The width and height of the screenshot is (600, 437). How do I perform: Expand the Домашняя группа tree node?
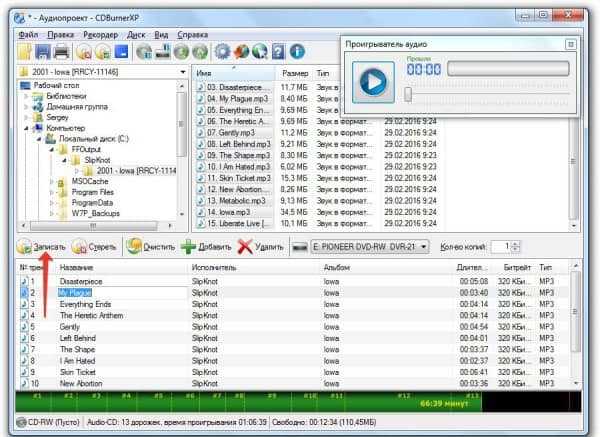point(26,107)
